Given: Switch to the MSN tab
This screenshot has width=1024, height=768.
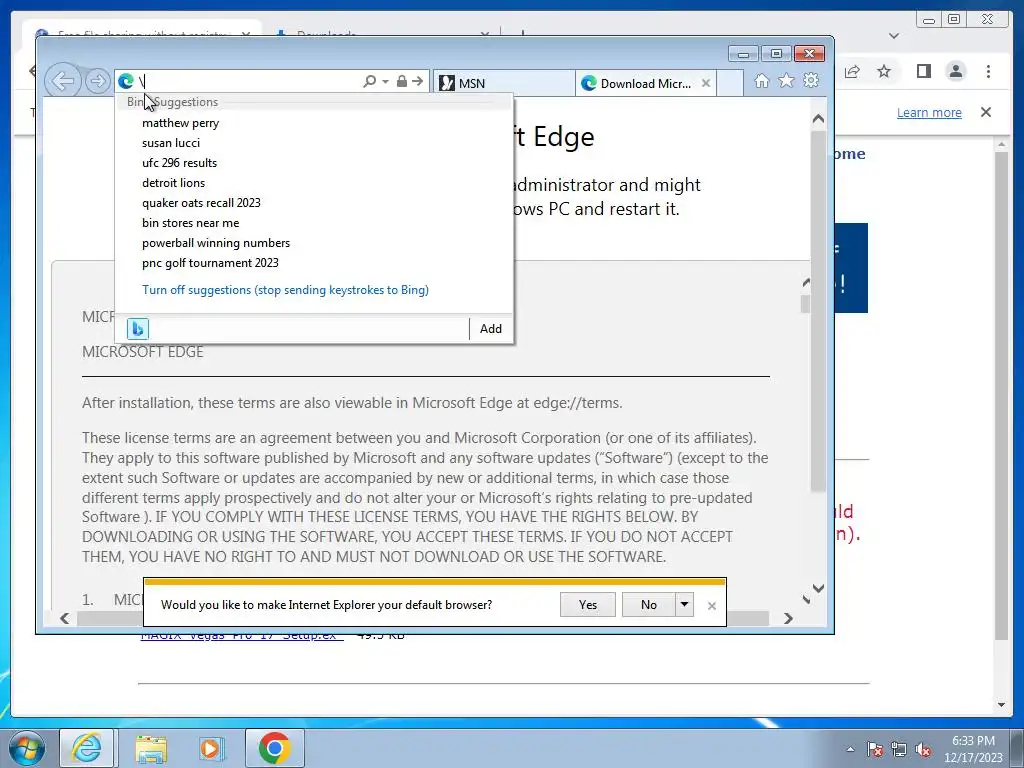Looking at the screenshot, I should coord(504,83).
